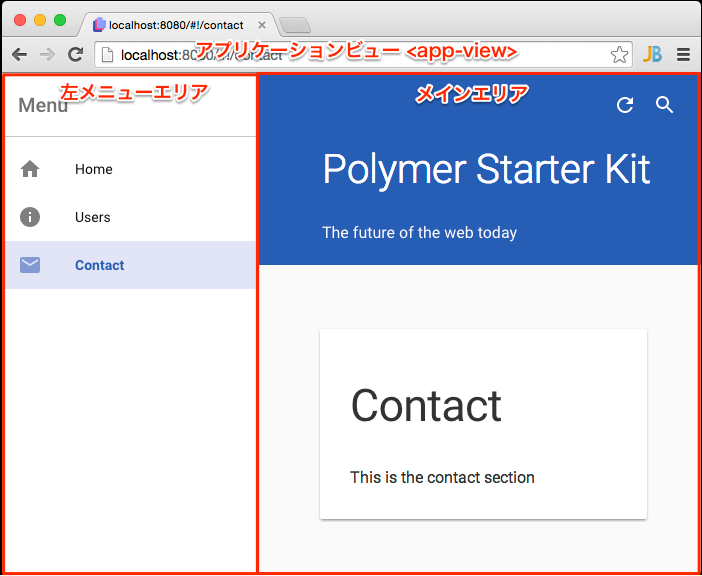
Task: Click the Contact envelope icon
Action: (30, 265)
